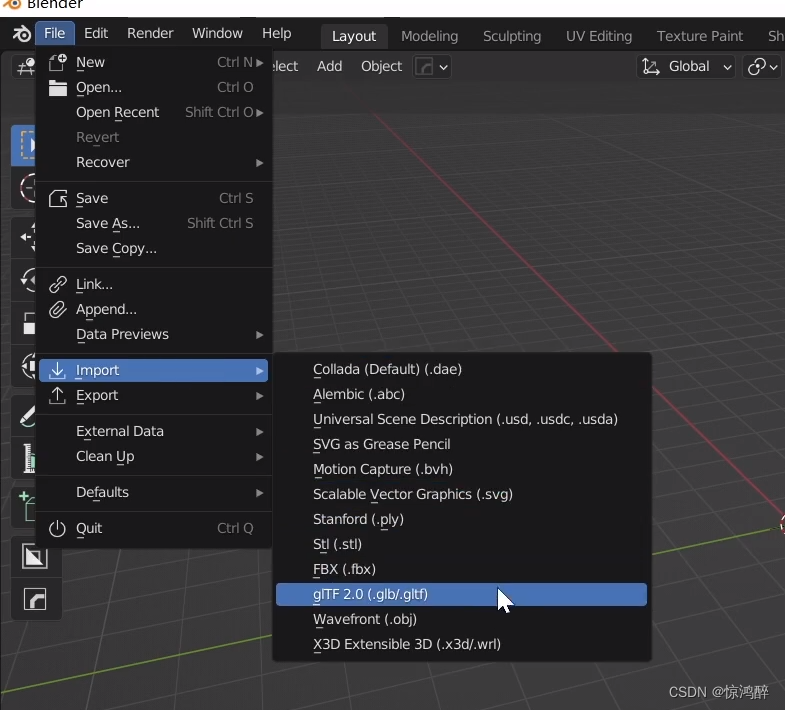Import glTF 2.0 (.glb/.gltf) file
Screen dimensions: 785x710
click(x=461, y=595)
